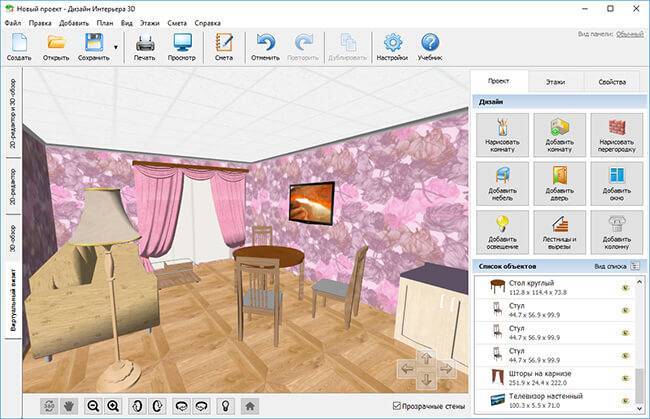This screenshot has width=650, height=419.
Task: Toggle visibility eye for Стол круглый
Action: coord(626,288)
